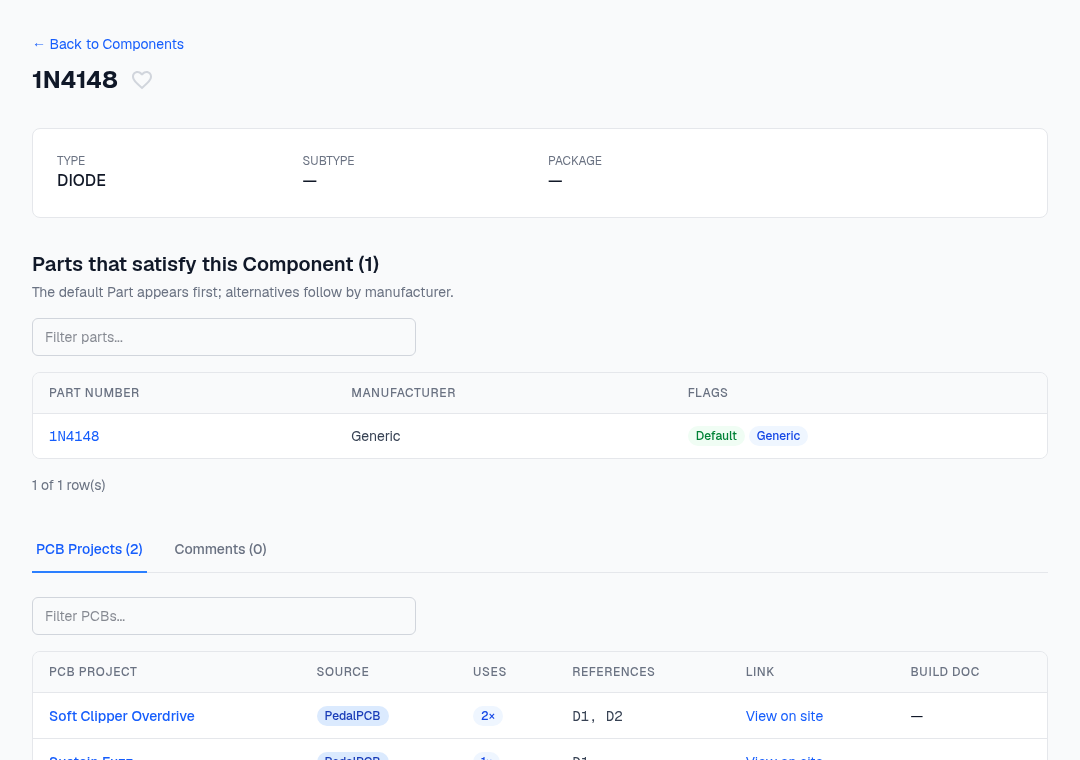This screenshot has height=760, width=1080.
Task: Select the D1, D2 references cell
Action: (597, 716)
